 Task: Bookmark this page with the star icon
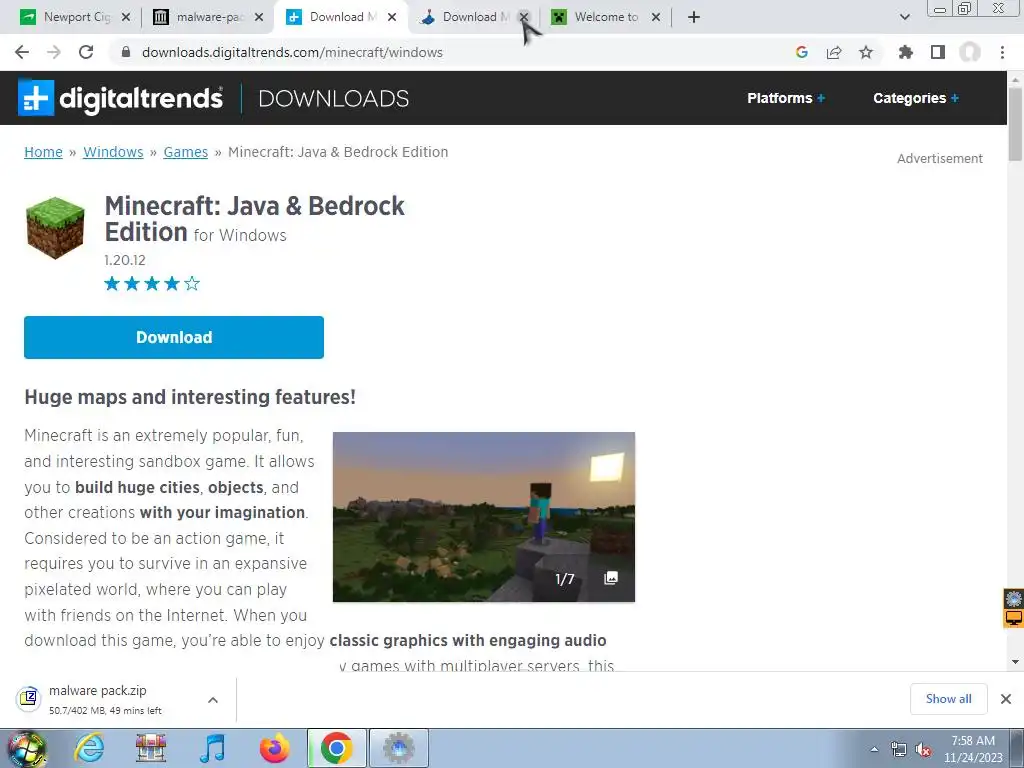tap(866, 52)
